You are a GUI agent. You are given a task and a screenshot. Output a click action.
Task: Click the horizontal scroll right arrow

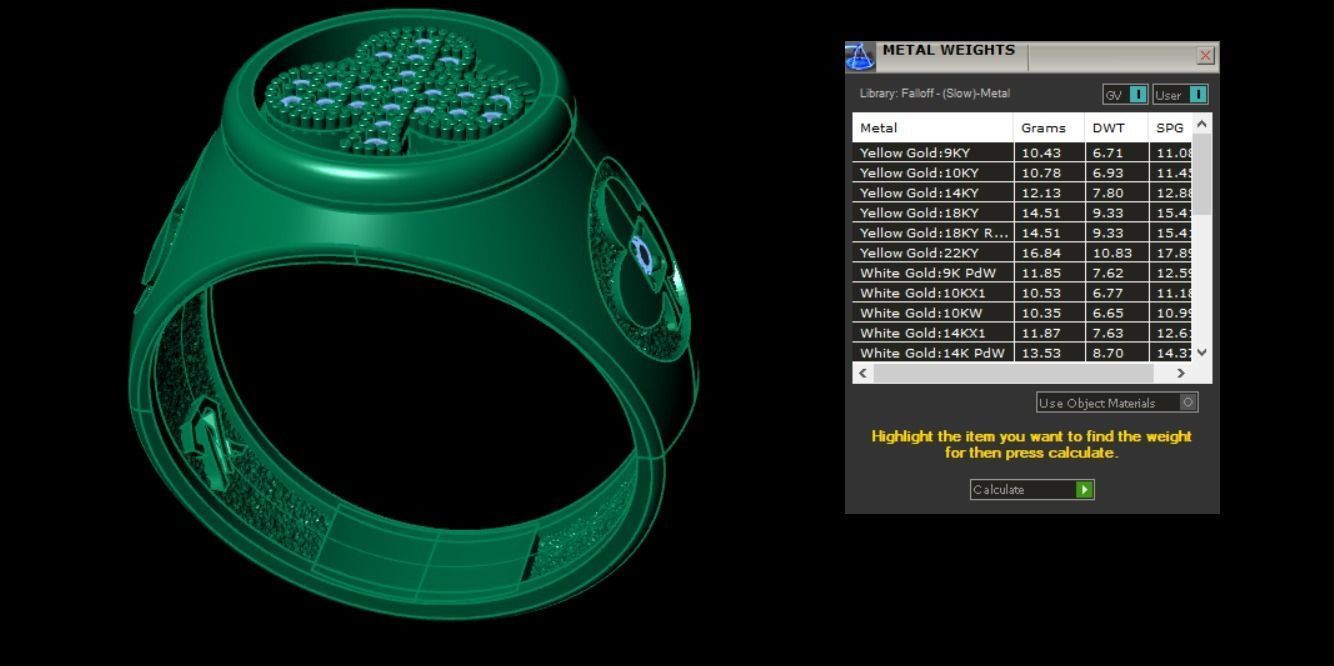point(1181,373)
